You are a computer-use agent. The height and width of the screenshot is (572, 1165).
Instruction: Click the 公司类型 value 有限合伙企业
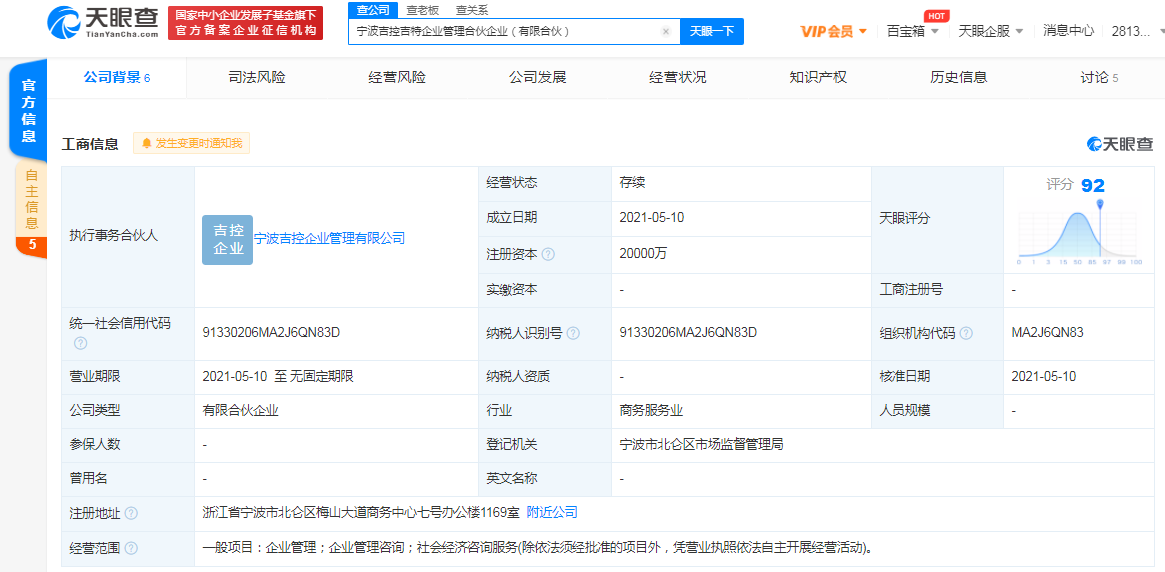tap(241, 410)
